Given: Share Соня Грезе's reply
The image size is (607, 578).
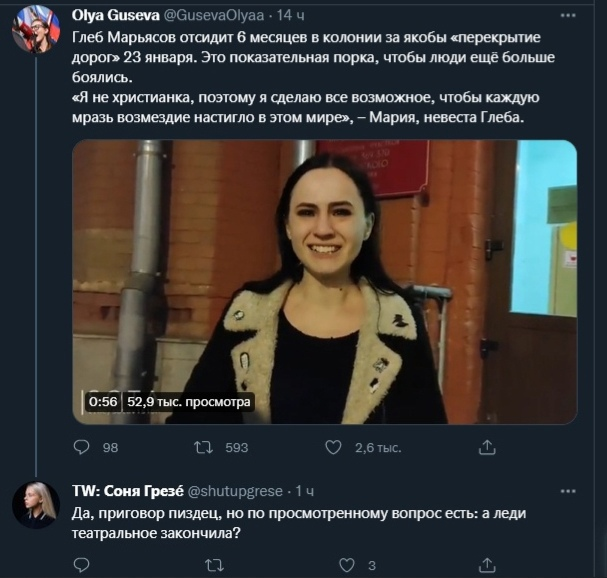Looking at the screenshot, I should [488, 565].
